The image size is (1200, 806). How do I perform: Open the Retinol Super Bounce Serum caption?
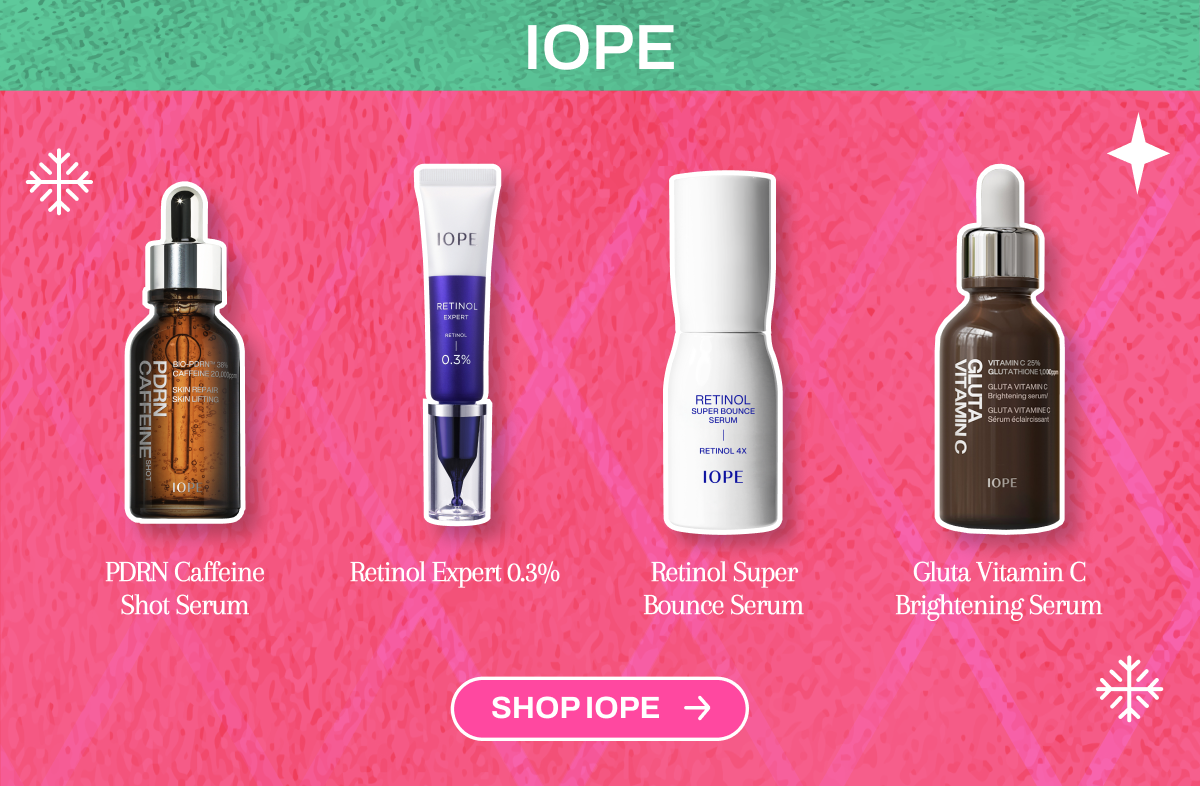[723, 589]
